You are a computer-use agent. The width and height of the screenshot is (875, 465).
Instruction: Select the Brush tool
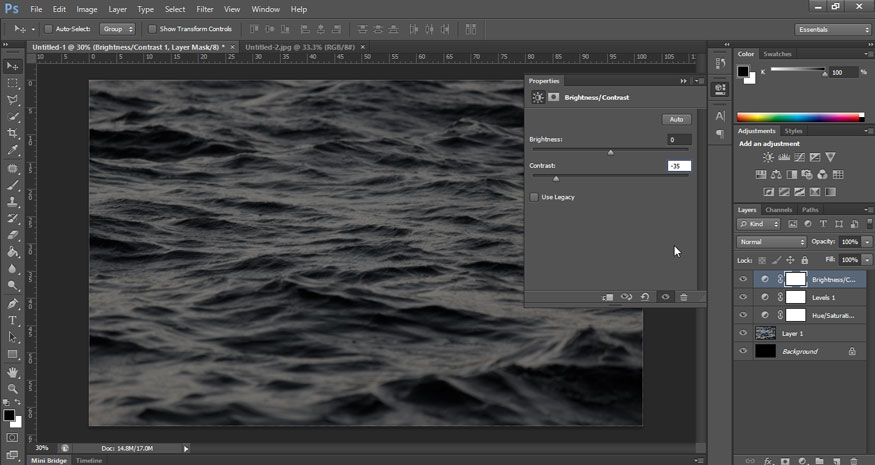pyautogui.click(x=12, y=185)
